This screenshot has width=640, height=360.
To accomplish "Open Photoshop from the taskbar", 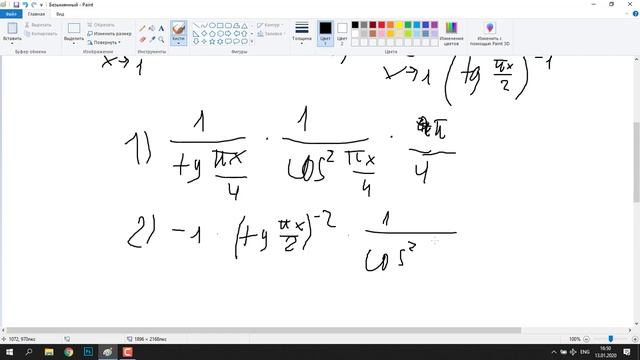I will 88,352.
